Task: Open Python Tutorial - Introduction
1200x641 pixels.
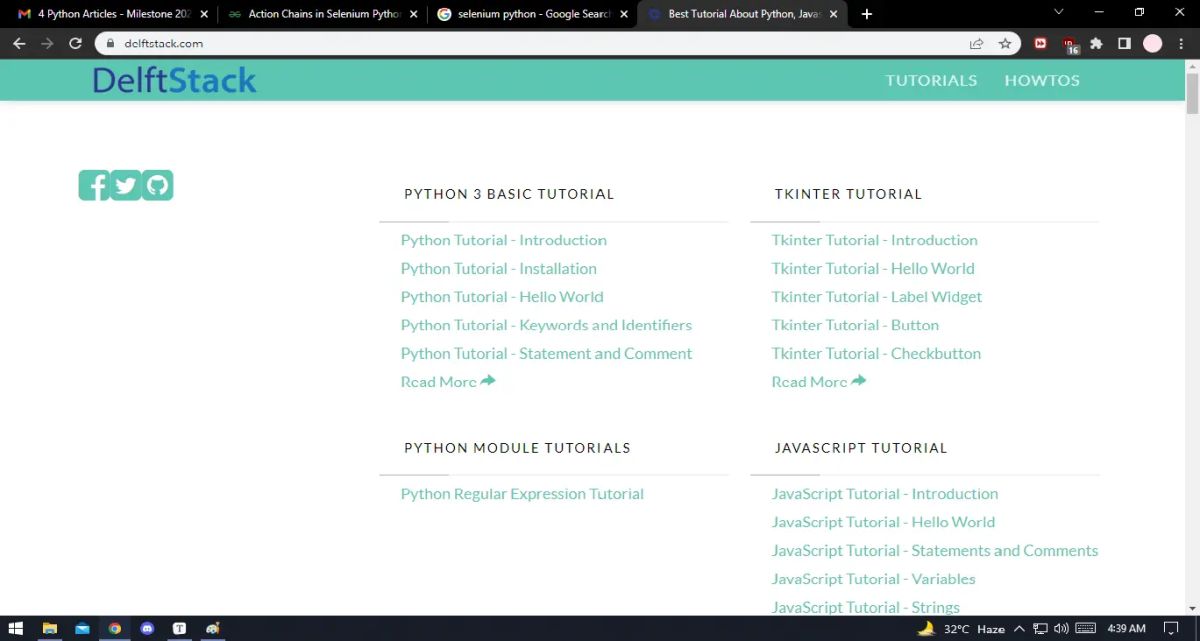Action: pos(504,240)
